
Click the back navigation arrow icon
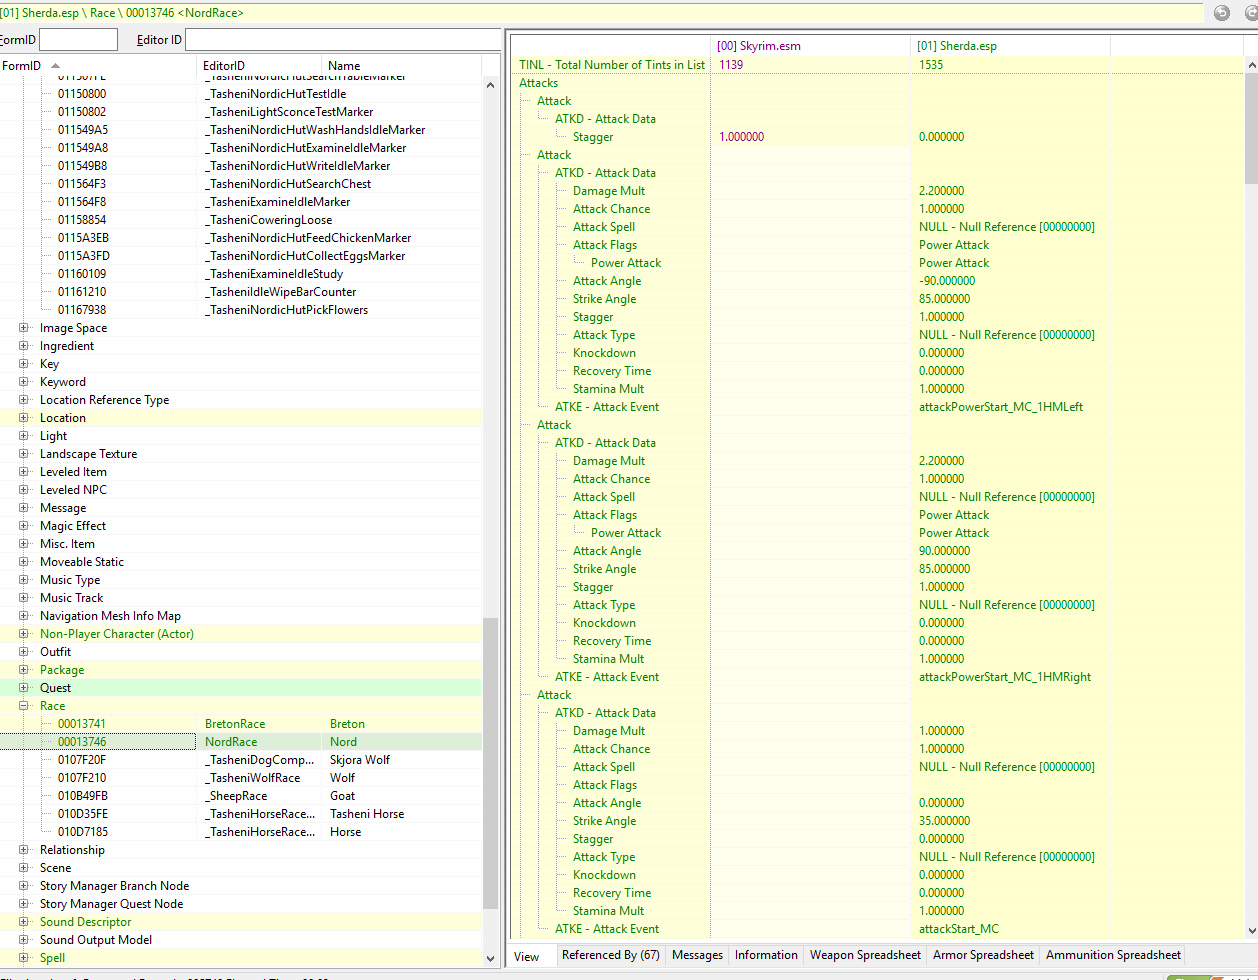point(1221,13)
